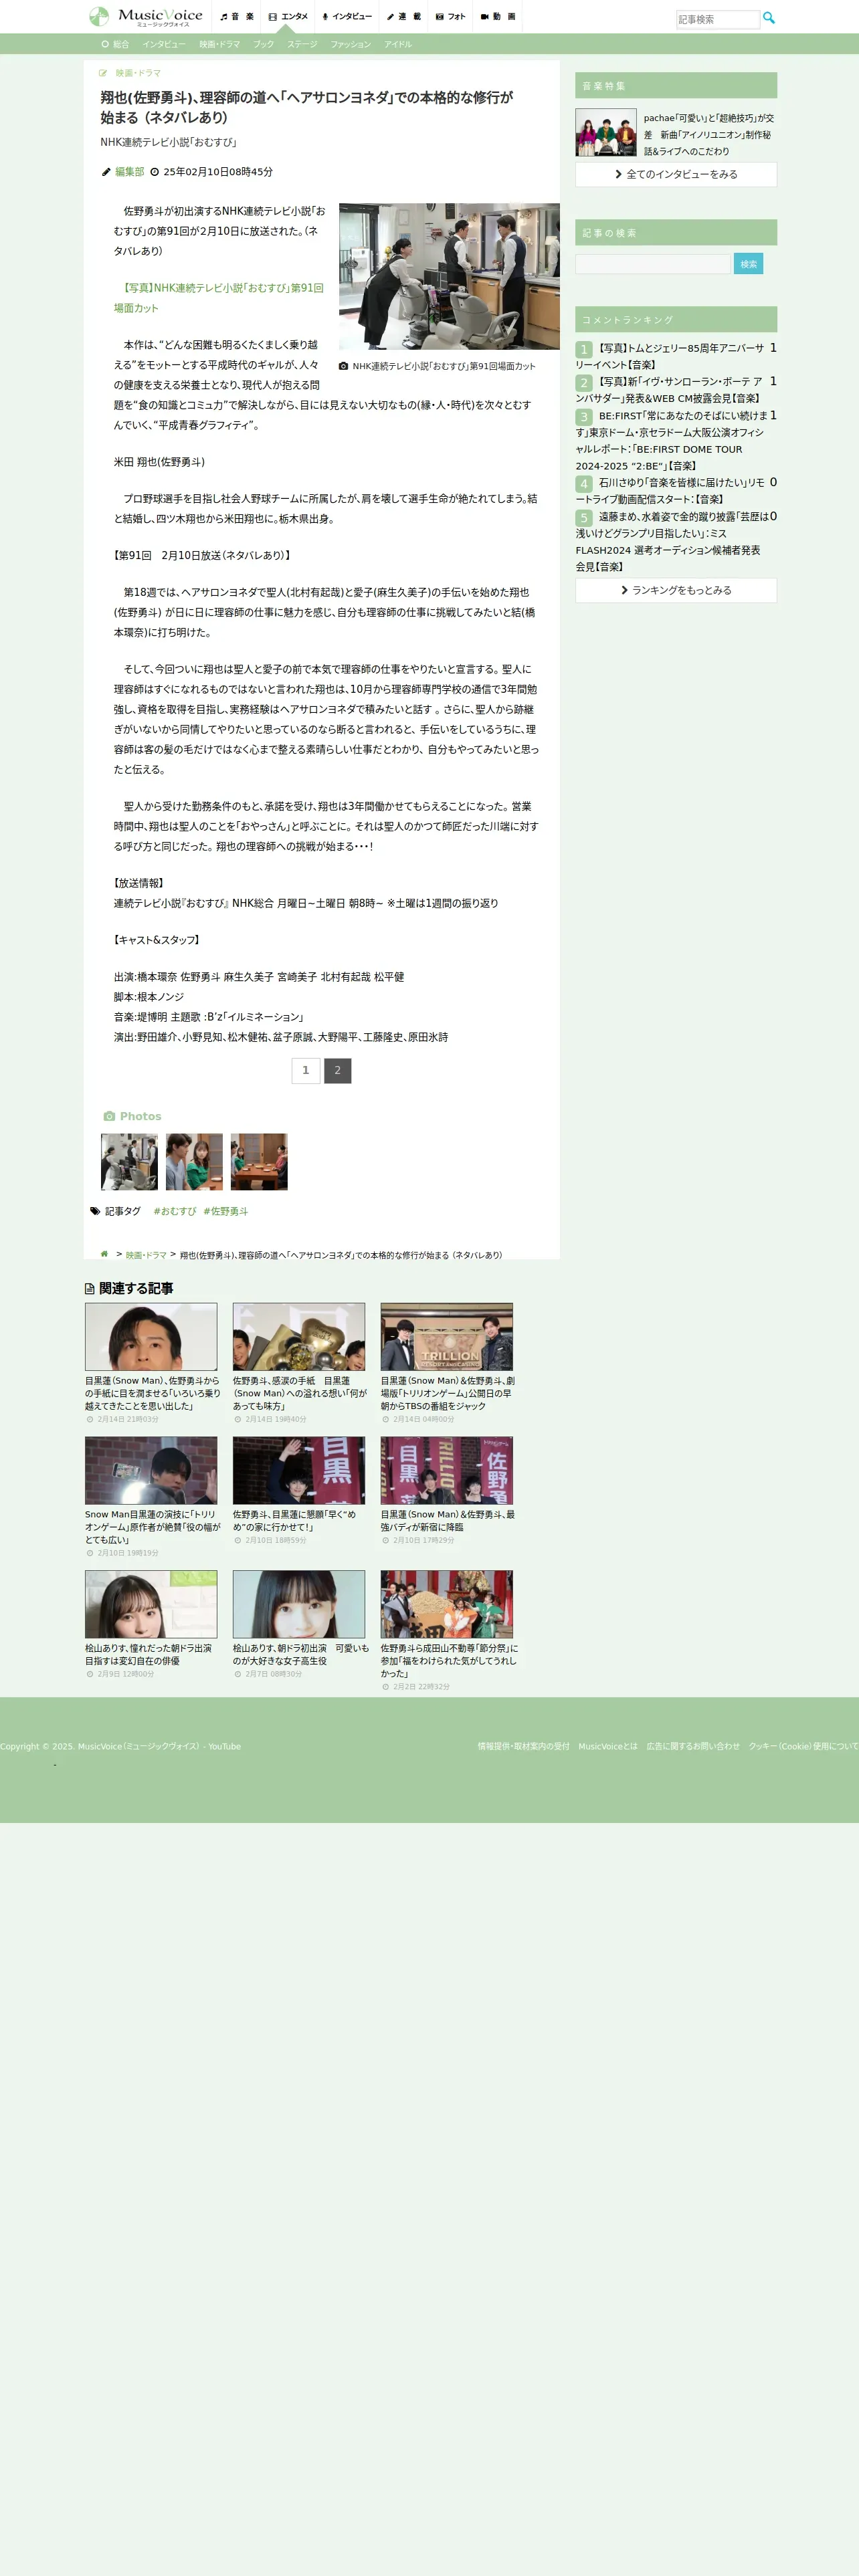Select ファッション in the green sub-menu
The height and width of the screenshot is (2576, 859).
(x=351, y=44)
